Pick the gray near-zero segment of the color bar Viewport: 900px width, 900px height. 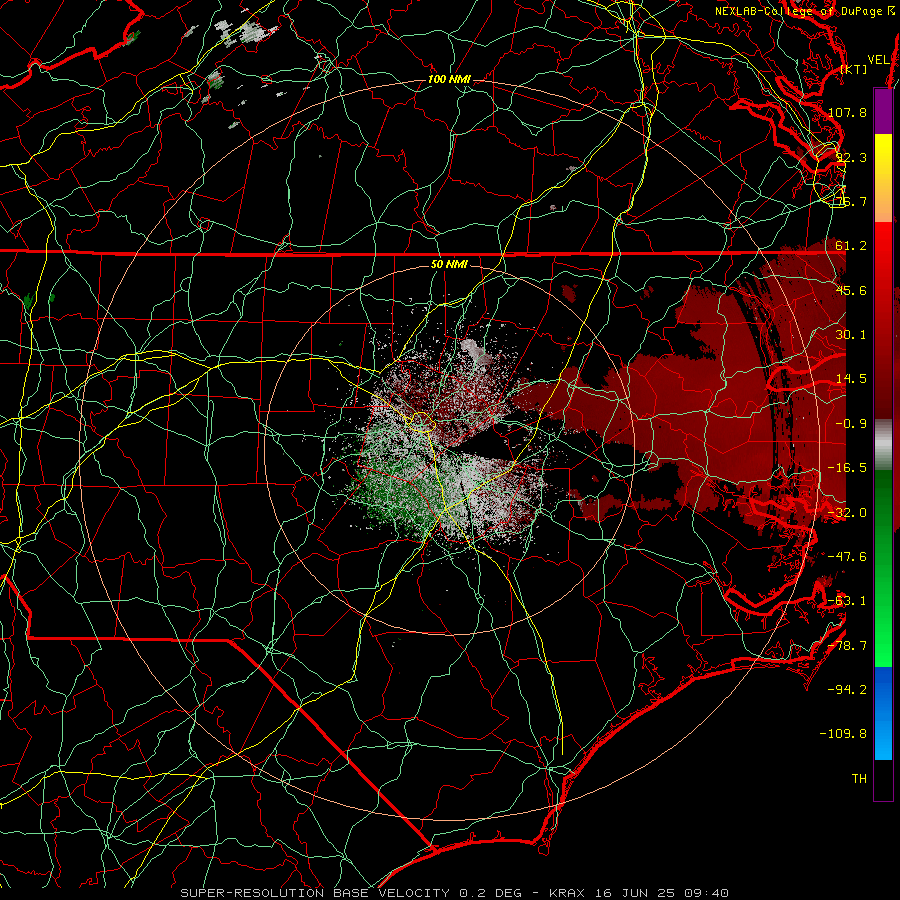coord(883,443)
